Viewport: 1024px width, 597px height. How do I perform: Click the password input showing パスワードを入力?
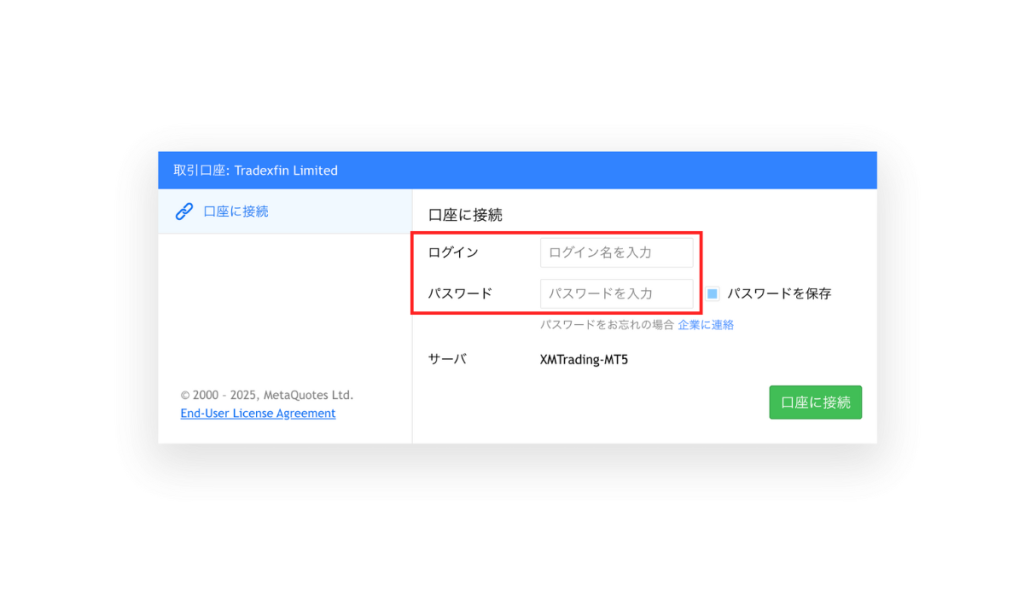tap(617, 293)
